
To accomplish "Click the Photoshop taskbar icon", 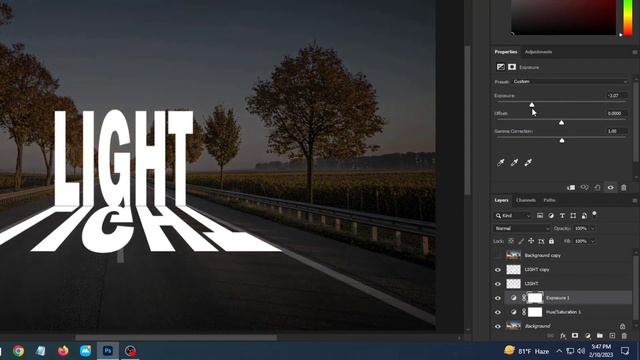I will [108, 351].
